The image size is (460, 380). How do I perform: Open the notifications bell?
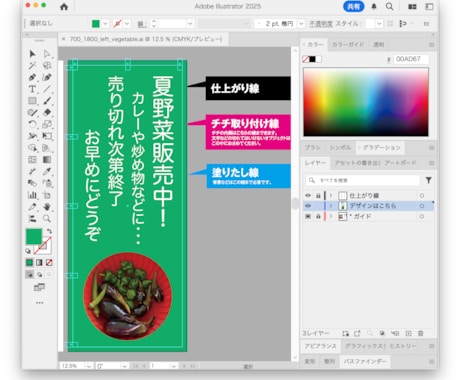374,6
